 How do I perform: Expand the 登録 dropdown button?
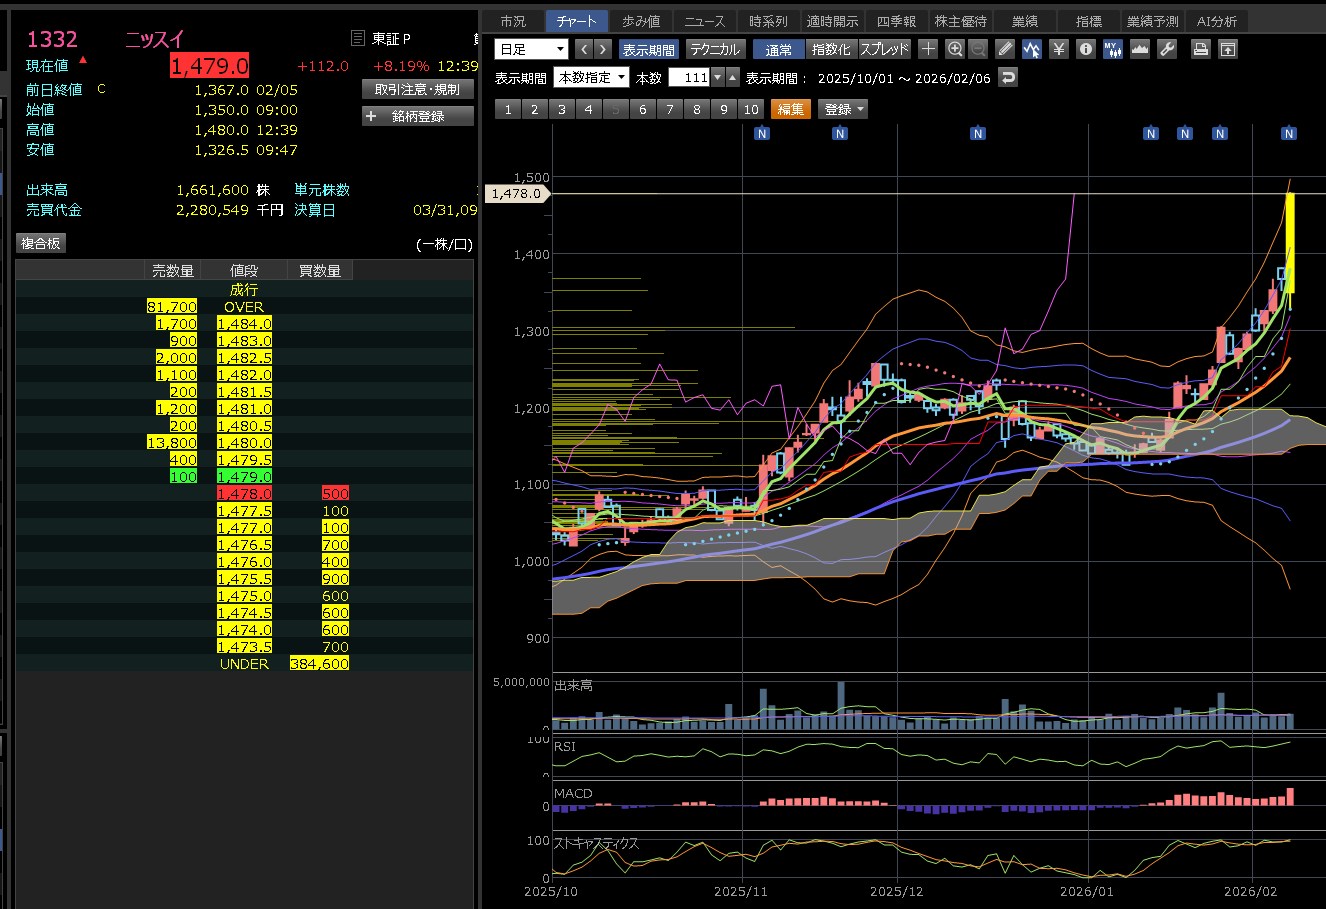[x=843, y=109]
